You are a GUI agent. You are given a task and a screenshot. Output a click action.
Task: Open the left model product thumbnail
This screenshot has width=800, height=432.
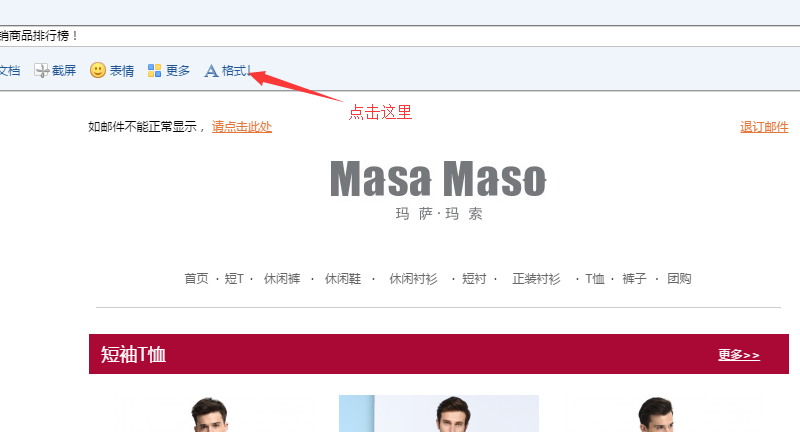click(x=209, y=414)
